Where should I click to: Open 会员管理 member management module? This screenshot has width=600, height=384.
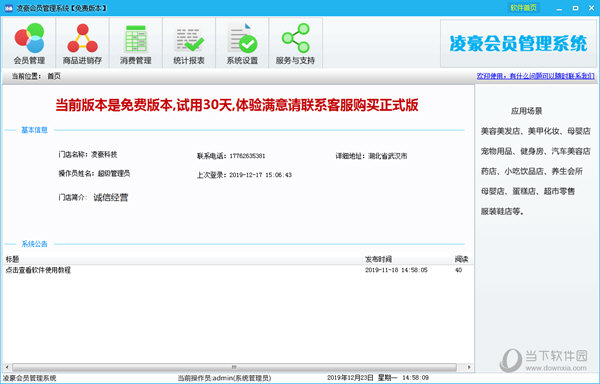pyautogui.click(x=29, y=43)
